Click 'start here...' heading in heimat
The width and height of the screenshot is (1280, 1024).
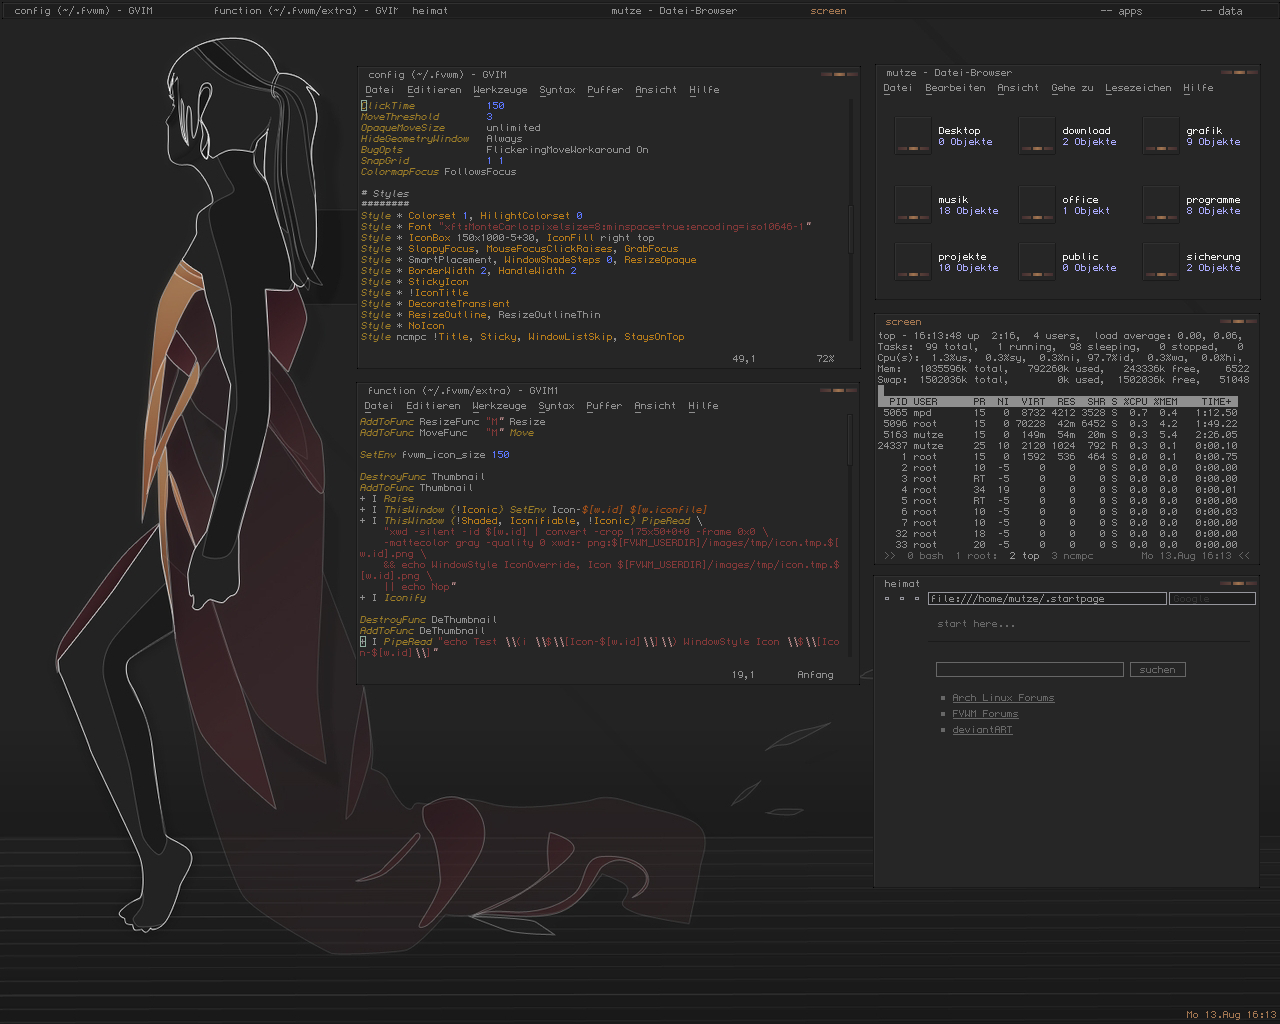pos(976,624)
